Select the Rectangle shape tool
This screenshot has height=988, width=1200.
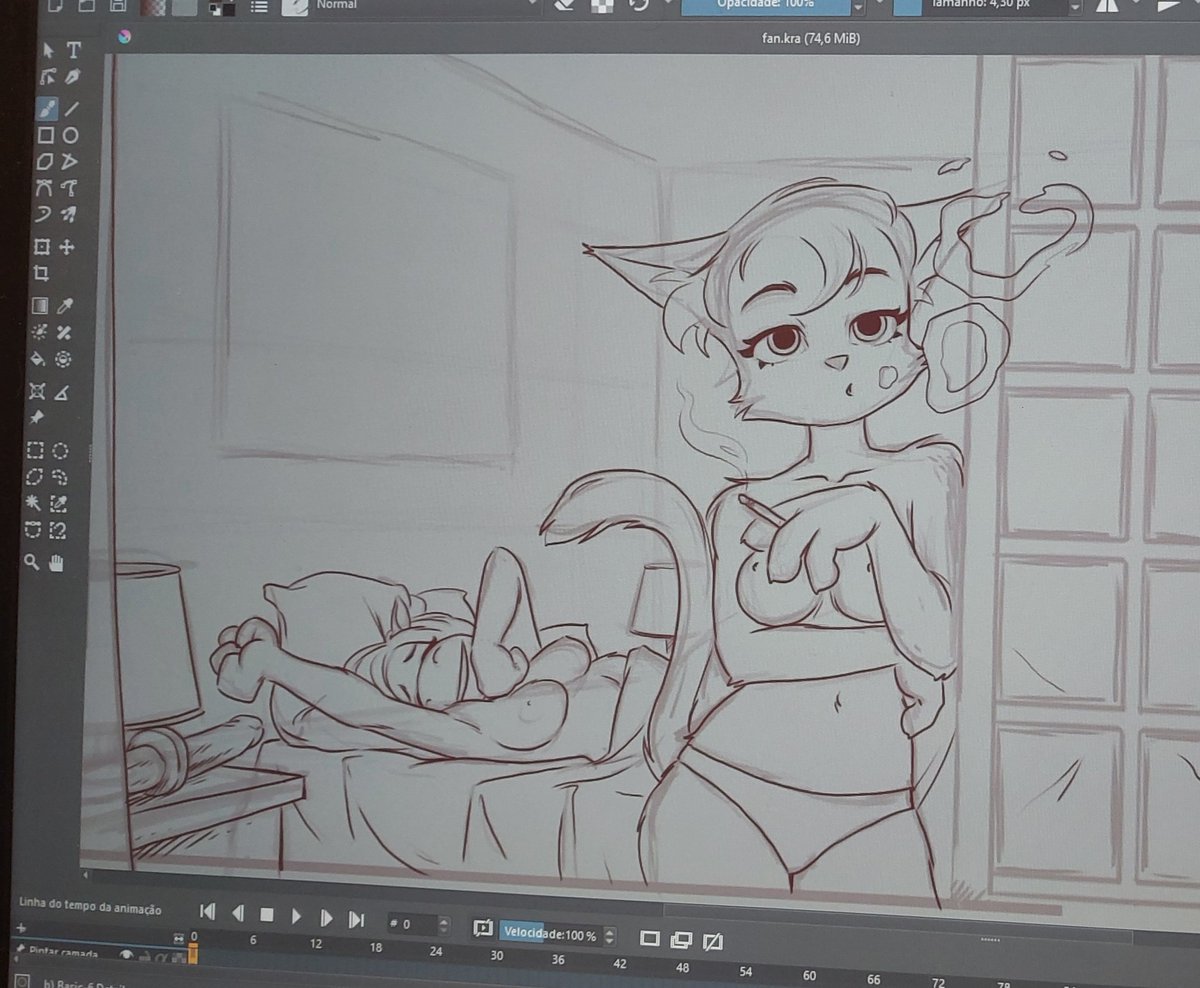click(x=45, y=136)
